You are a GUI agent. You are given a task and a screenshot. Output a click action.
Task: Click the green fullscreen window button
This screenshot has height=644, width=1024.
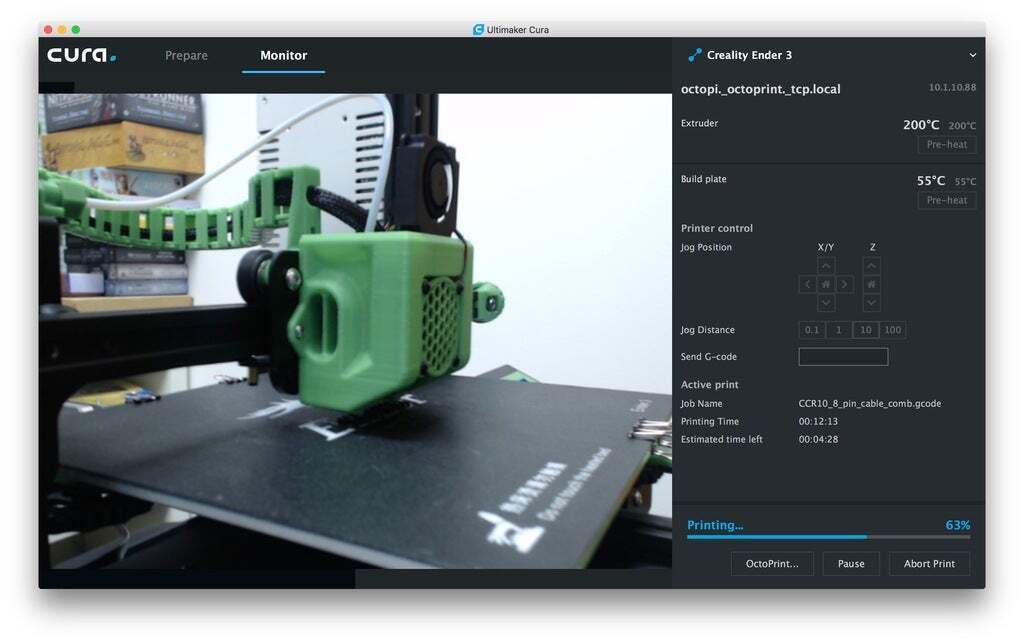76,29
